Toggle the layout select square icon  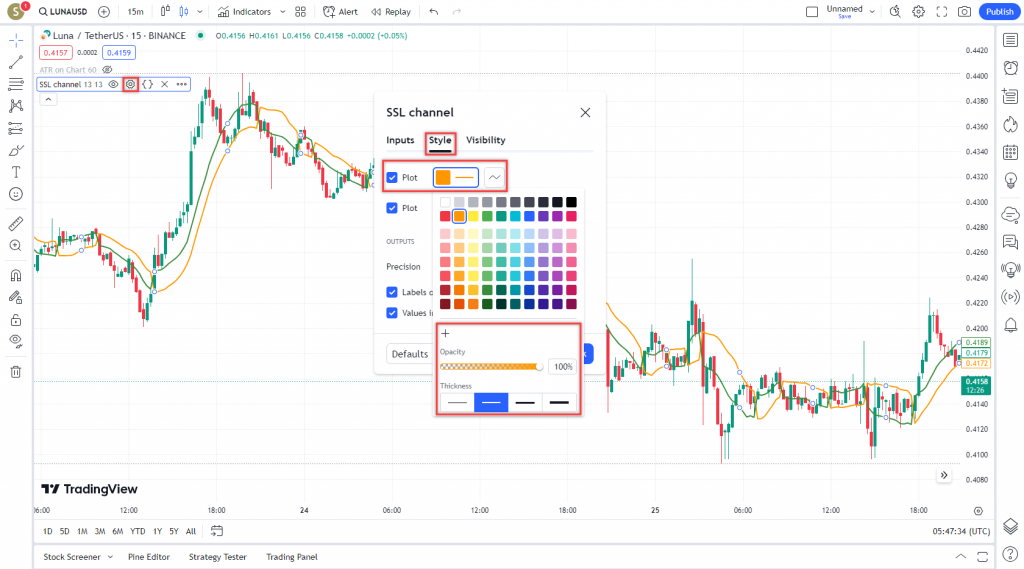point(812,12)
